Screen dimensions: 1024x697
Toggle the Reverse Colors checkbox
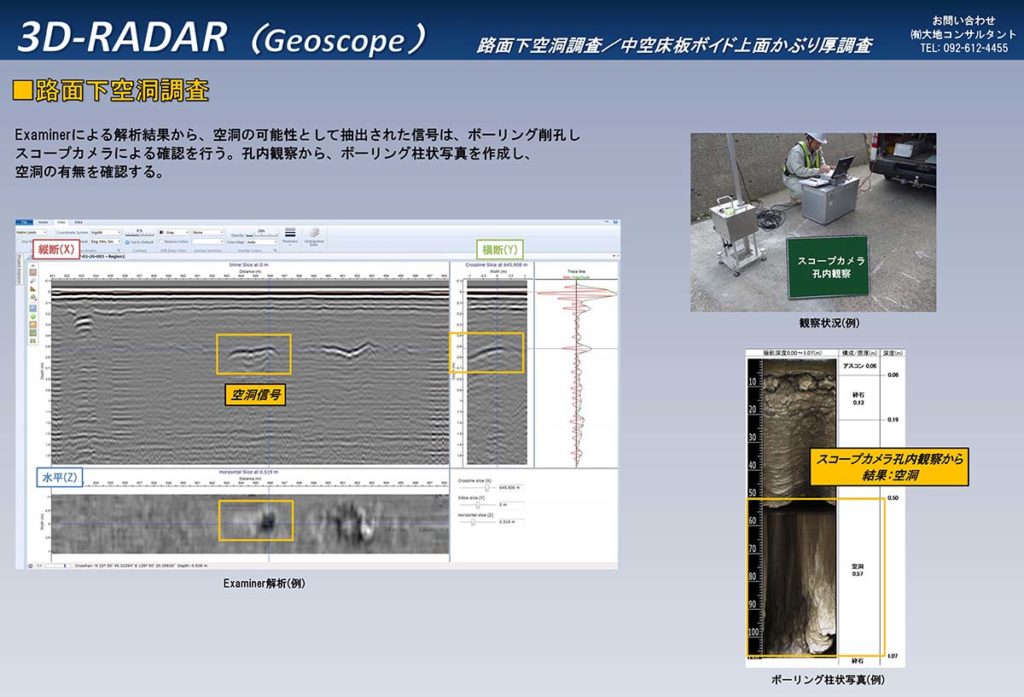pos(162,242)
